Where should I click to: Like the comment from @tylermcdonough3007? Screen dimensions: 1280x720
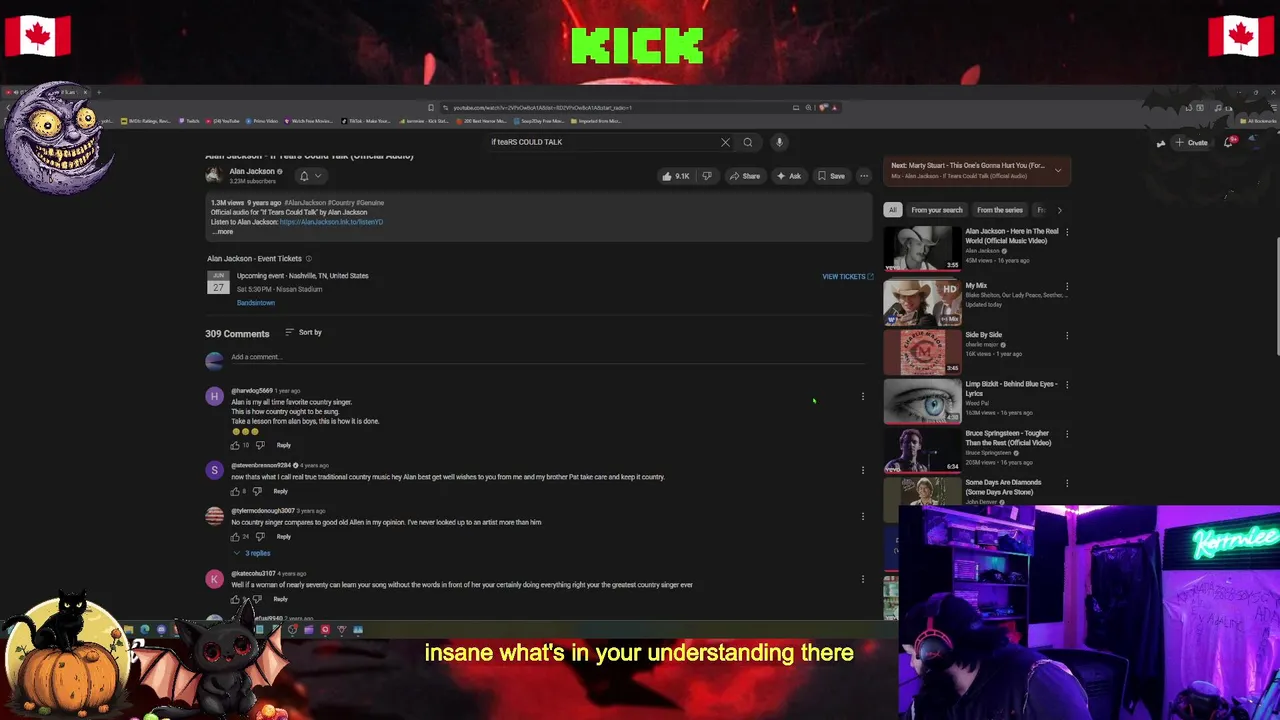pyautogui.click(x=236, y=537)
